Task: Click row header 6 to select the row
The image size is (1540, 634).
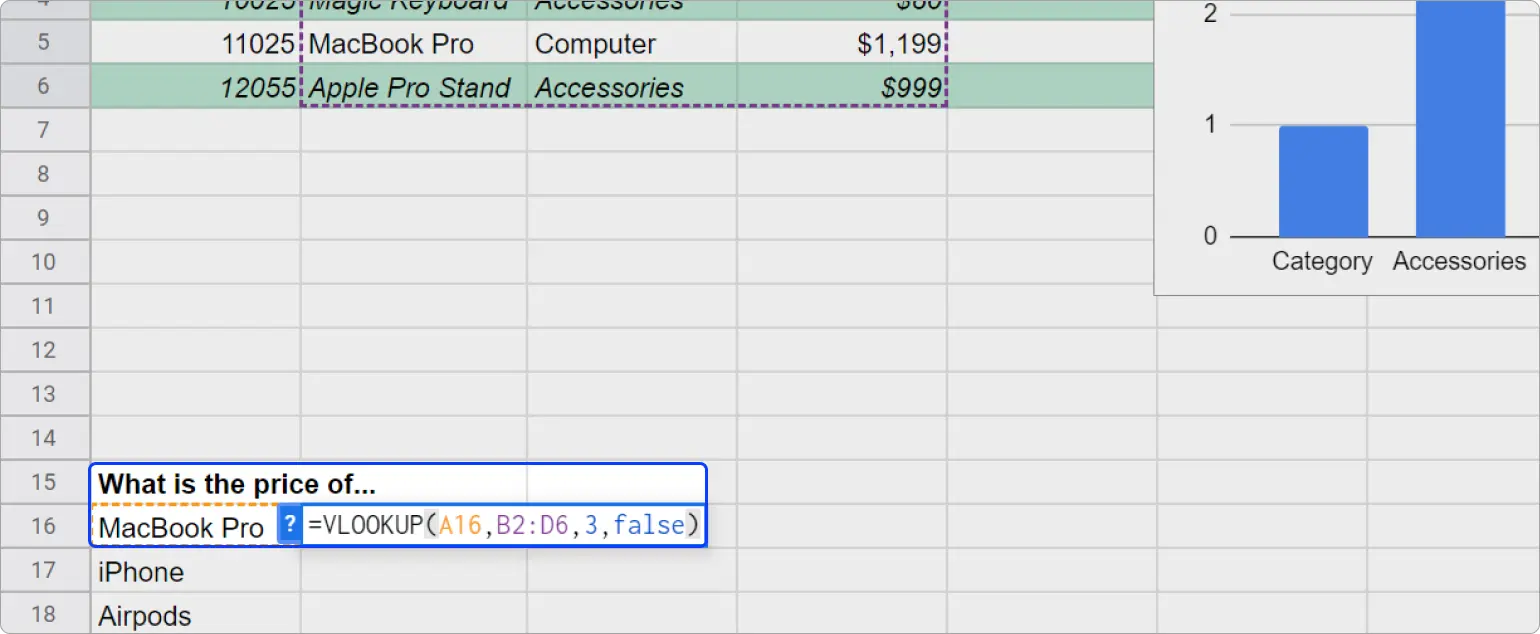Action: pyautogui.click(x=45, y=87)
